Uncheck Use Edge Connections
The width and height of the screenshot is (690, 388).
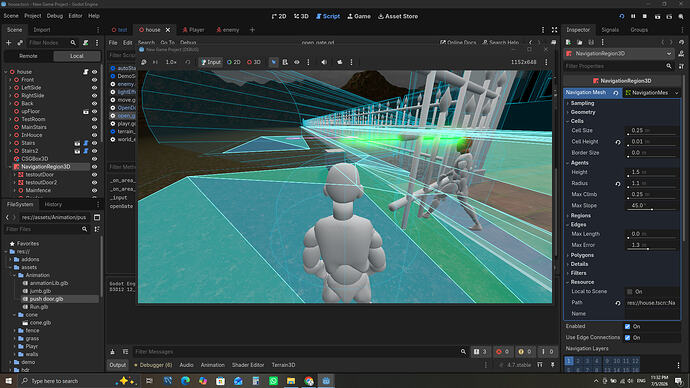tap(628, 337)
